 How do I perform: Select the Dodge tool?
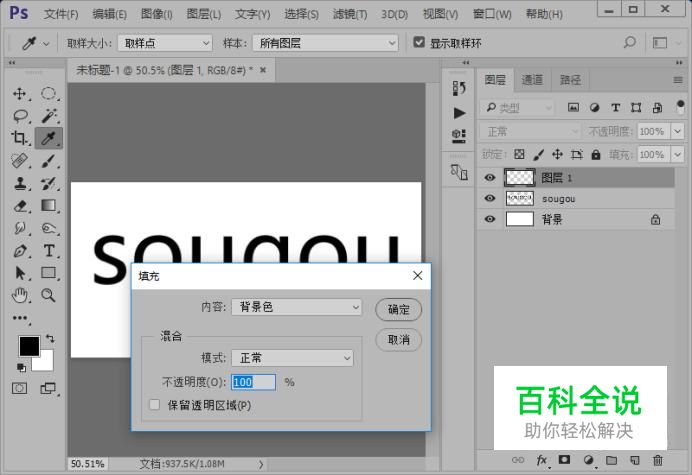pos(49,228)
